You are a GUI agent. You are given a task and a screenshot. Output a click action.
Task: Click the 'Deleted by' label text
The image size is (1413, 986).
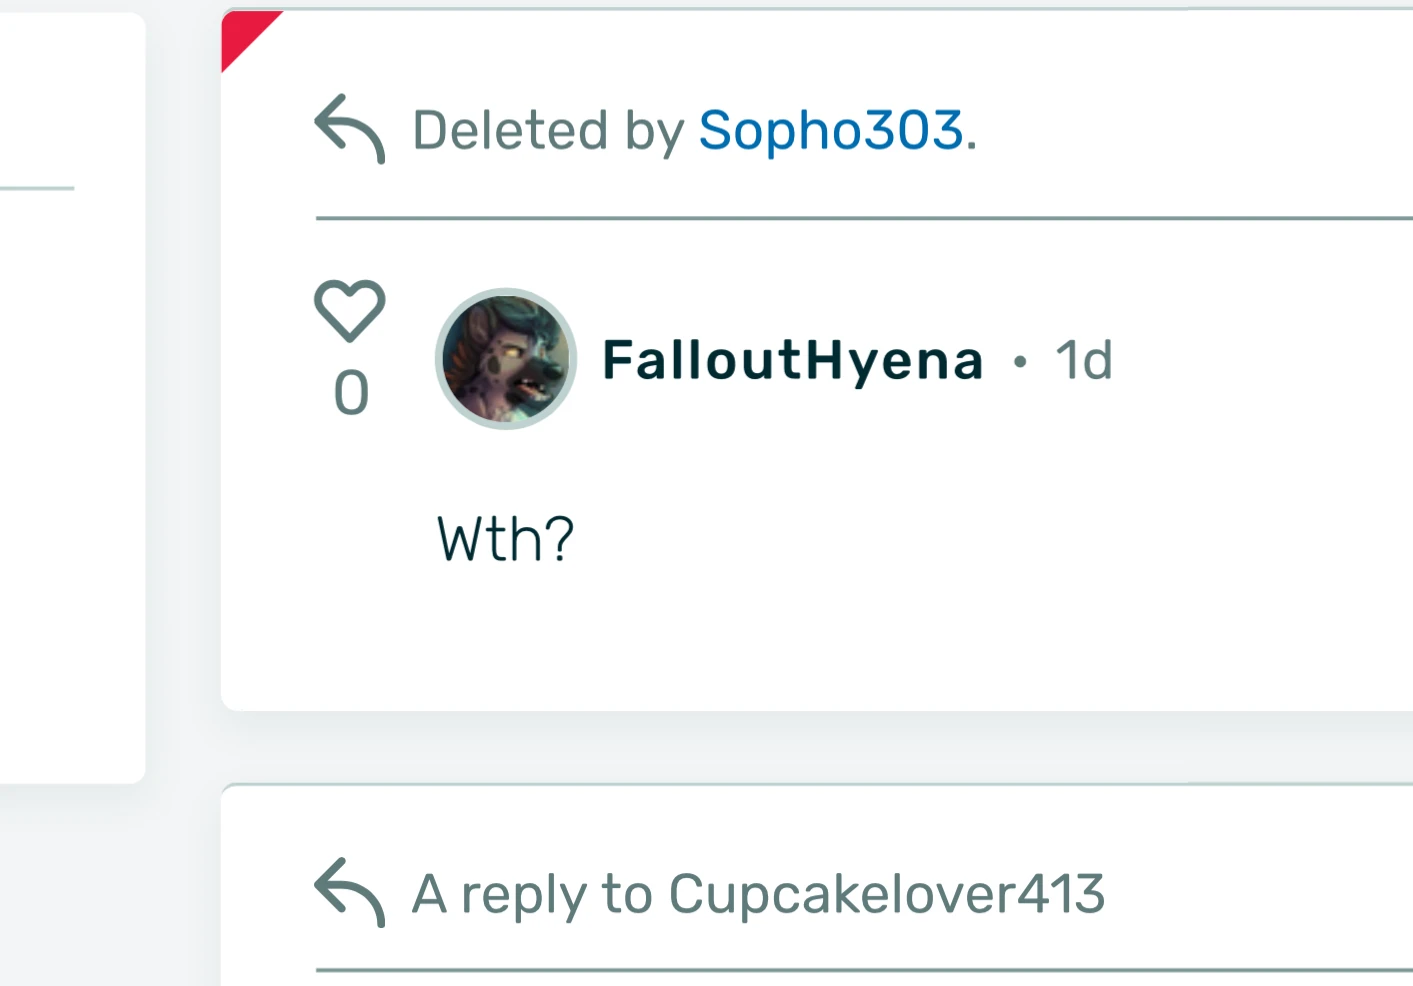pos(548,130)
